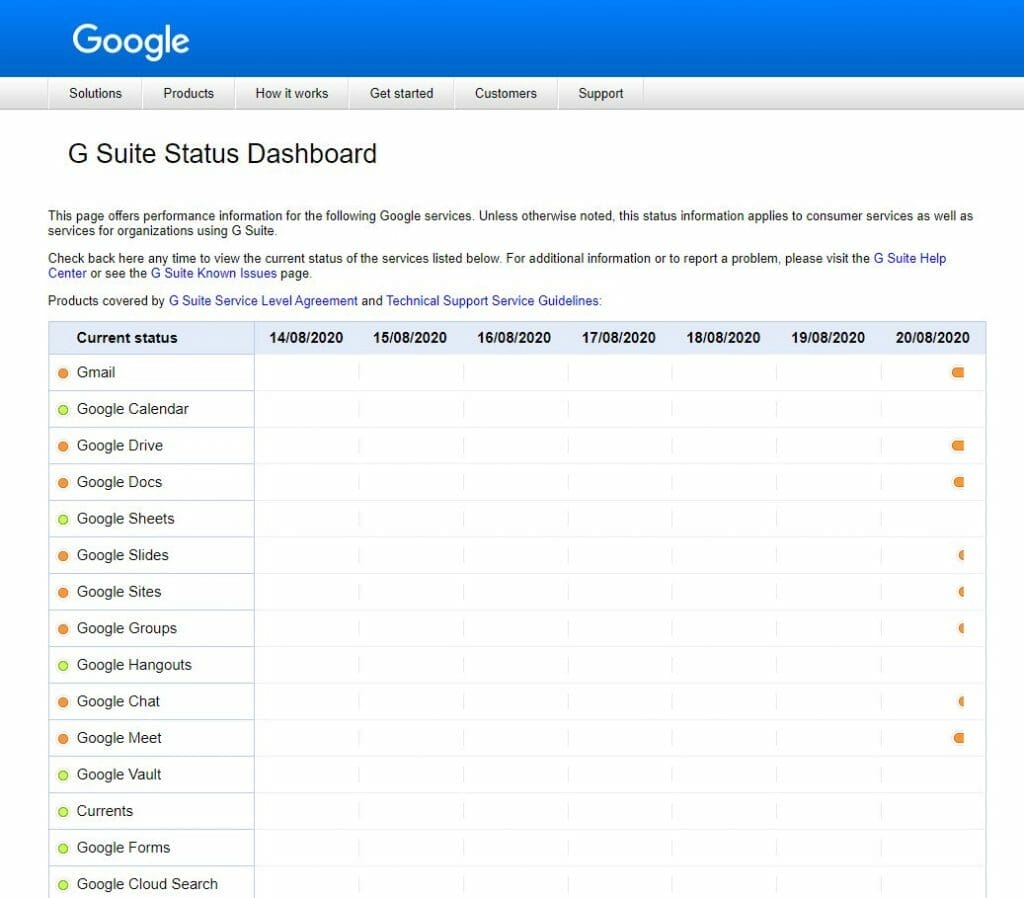Click the green status dot beside Google Calendar
The image size is (1024, 898).
point(62,409)
